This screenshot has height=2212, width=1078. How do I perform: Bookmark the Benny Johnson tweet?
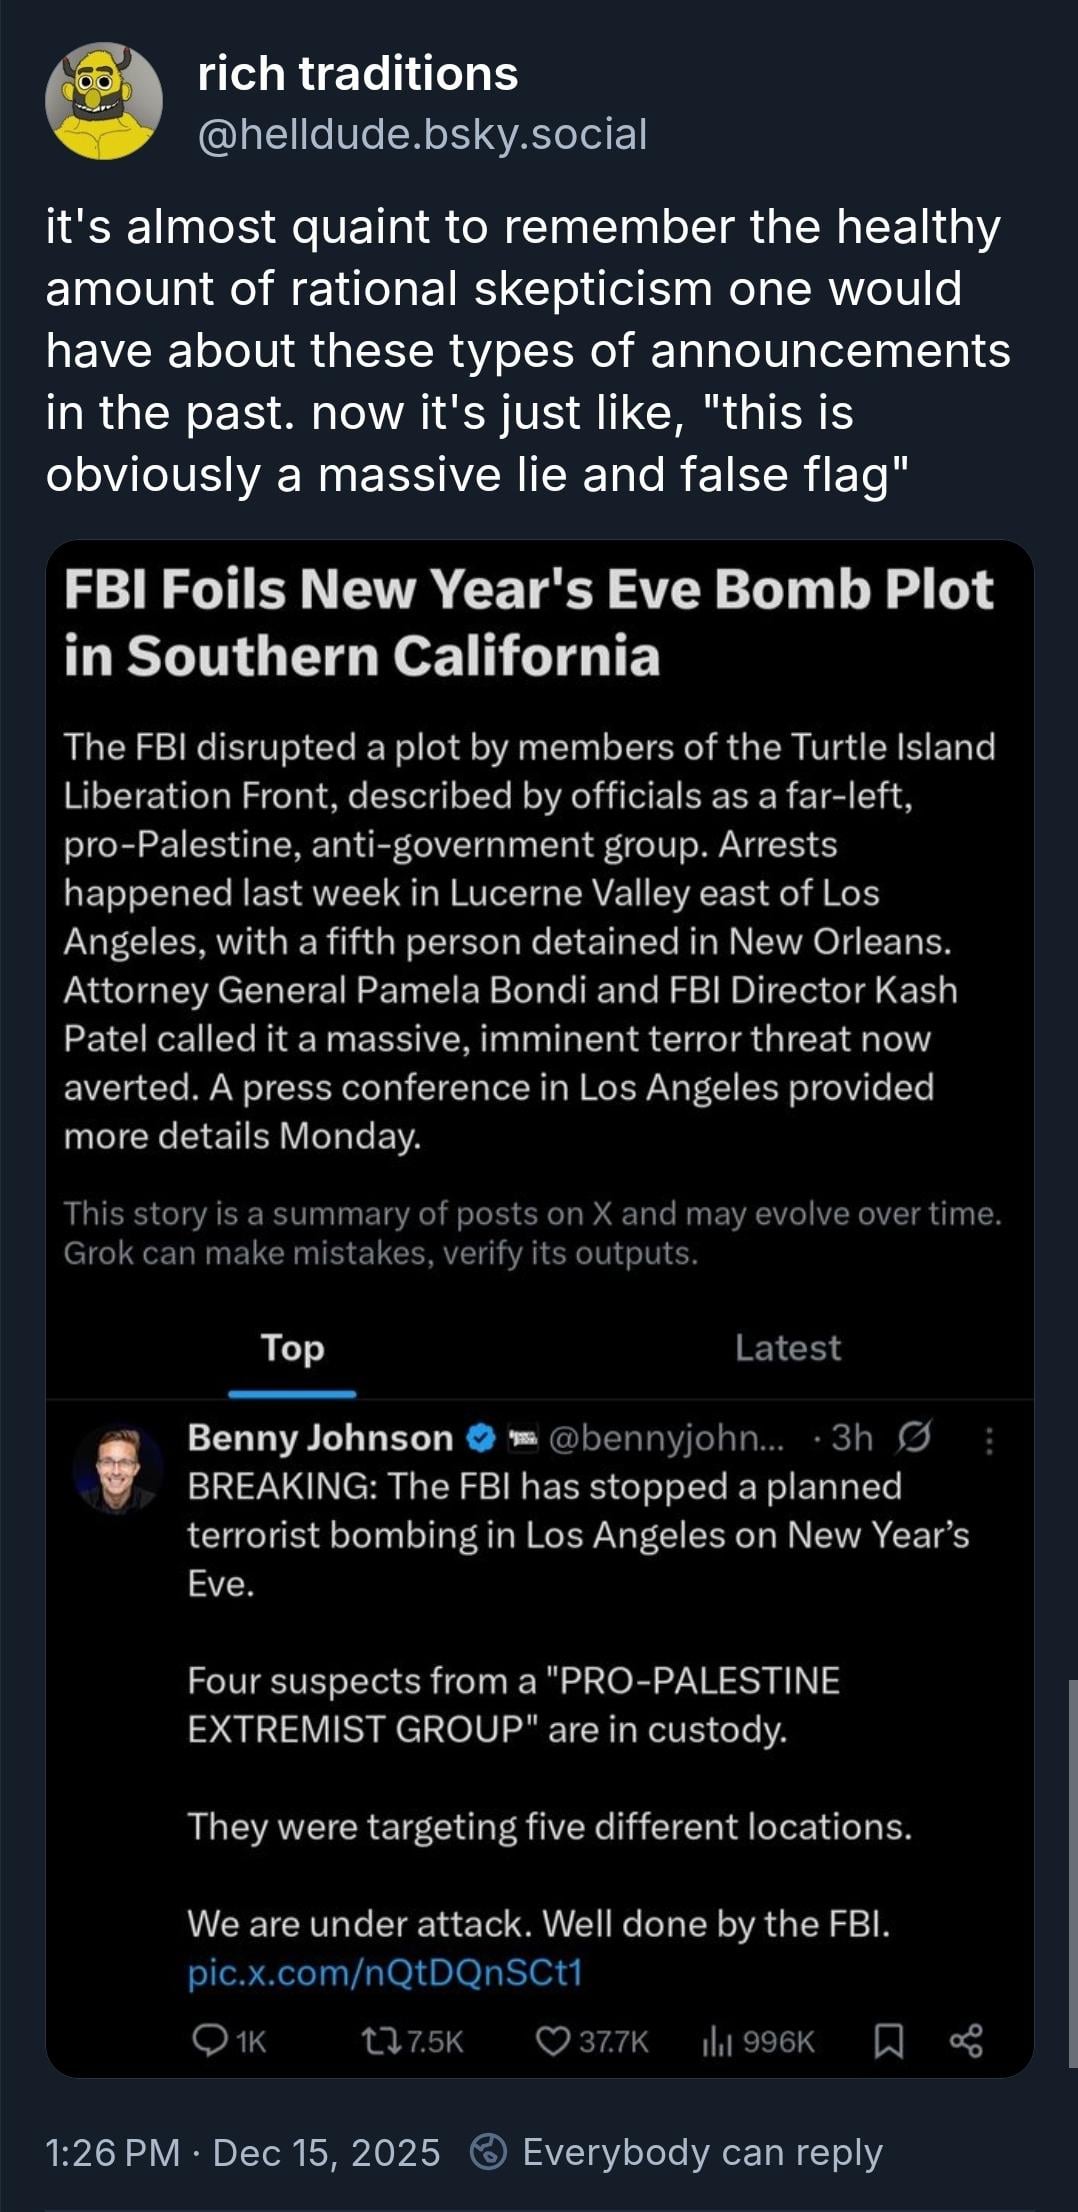point(889,2041)
